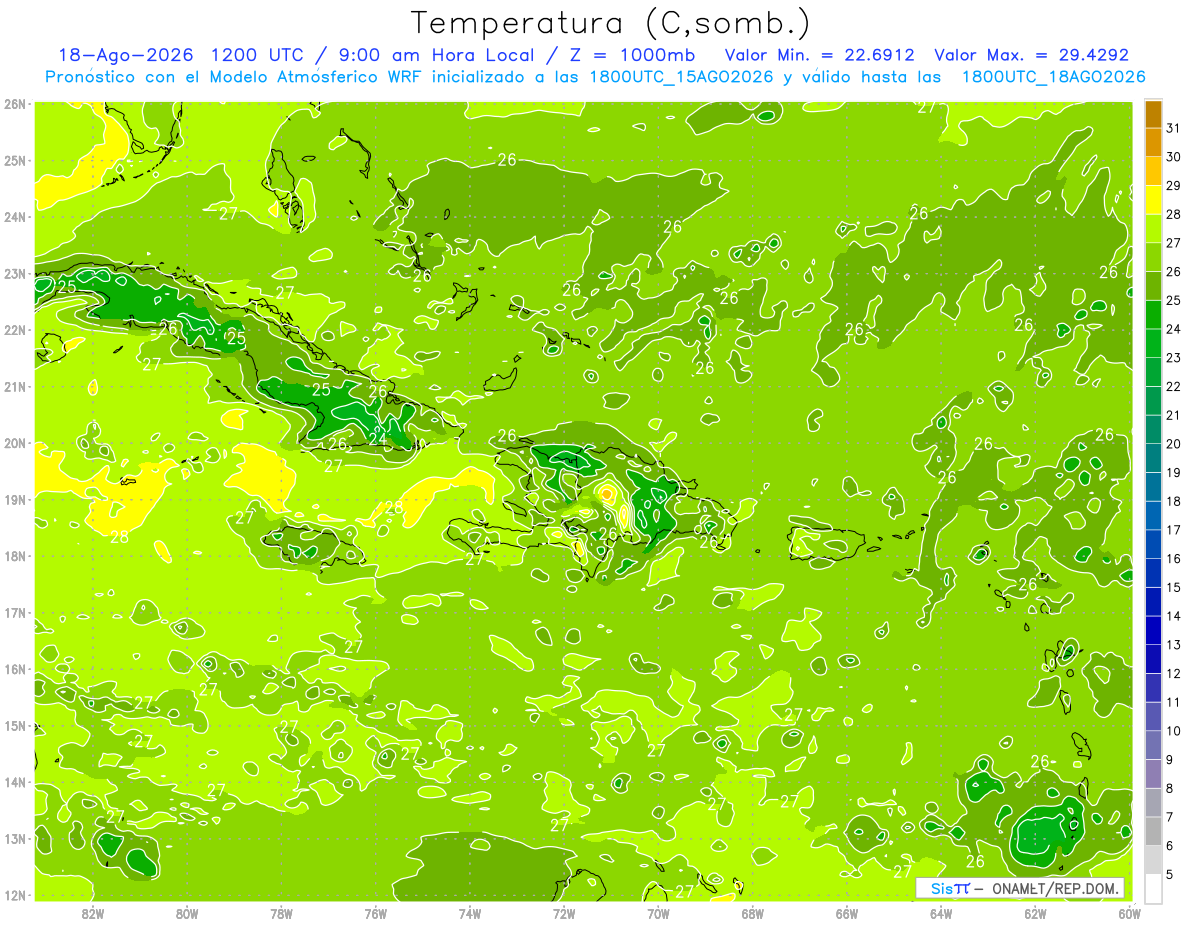Click the '62W' longitude axis label

click(1035, 913)
